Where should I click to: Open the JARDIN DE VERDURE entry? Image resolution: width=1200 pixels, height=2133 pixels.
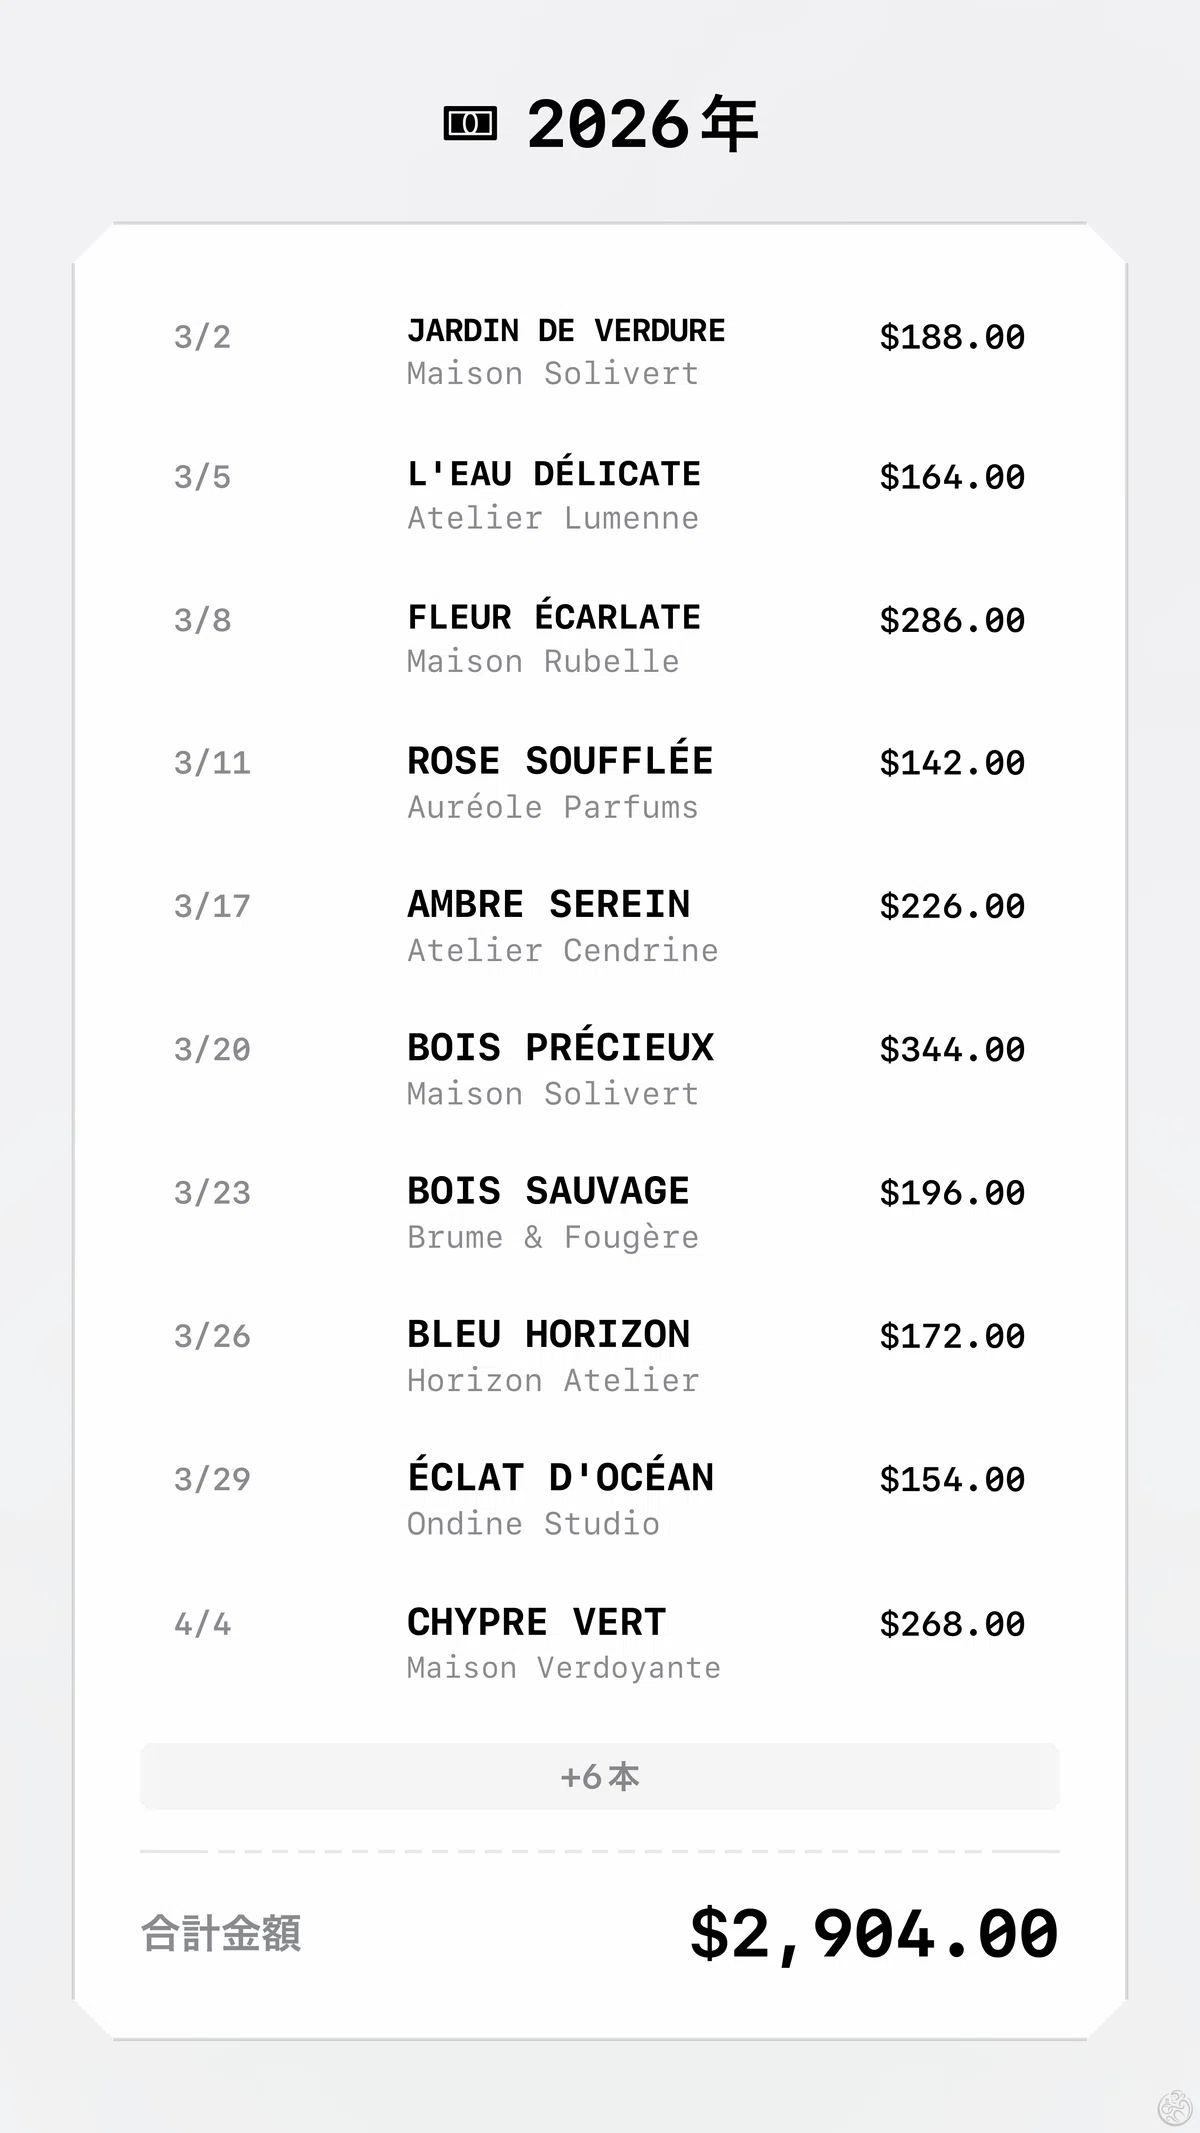point(600,352)
